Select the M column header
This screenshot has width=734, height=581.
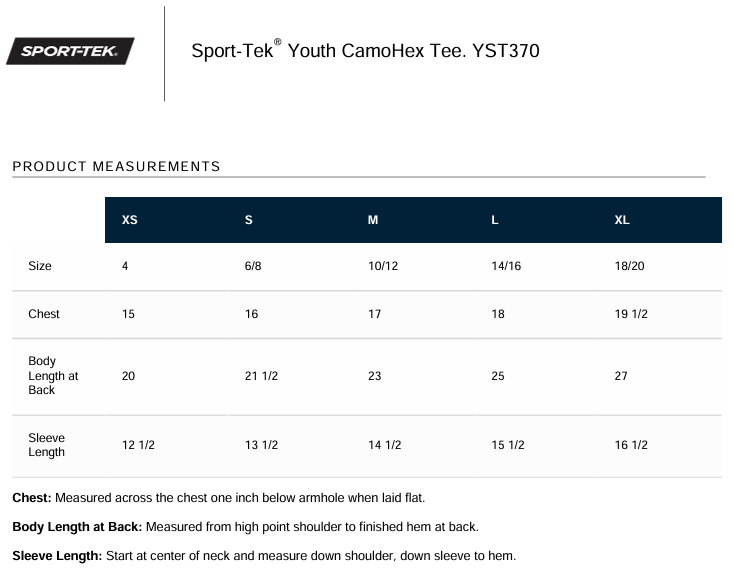(x=373, y=220)
